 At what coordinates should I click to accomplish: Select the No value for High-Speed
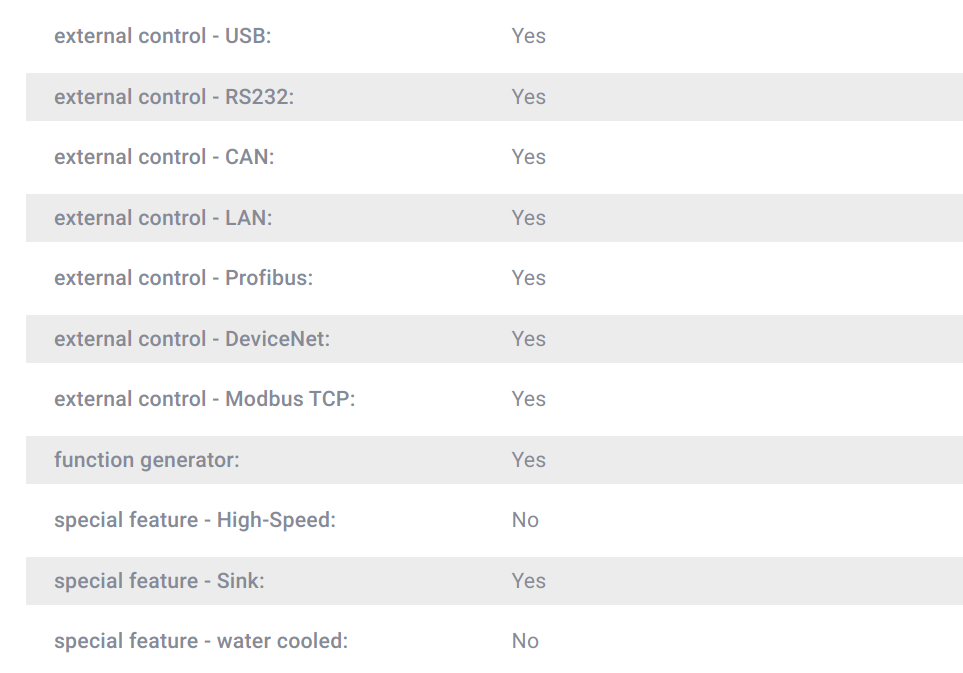click(525, 520)
